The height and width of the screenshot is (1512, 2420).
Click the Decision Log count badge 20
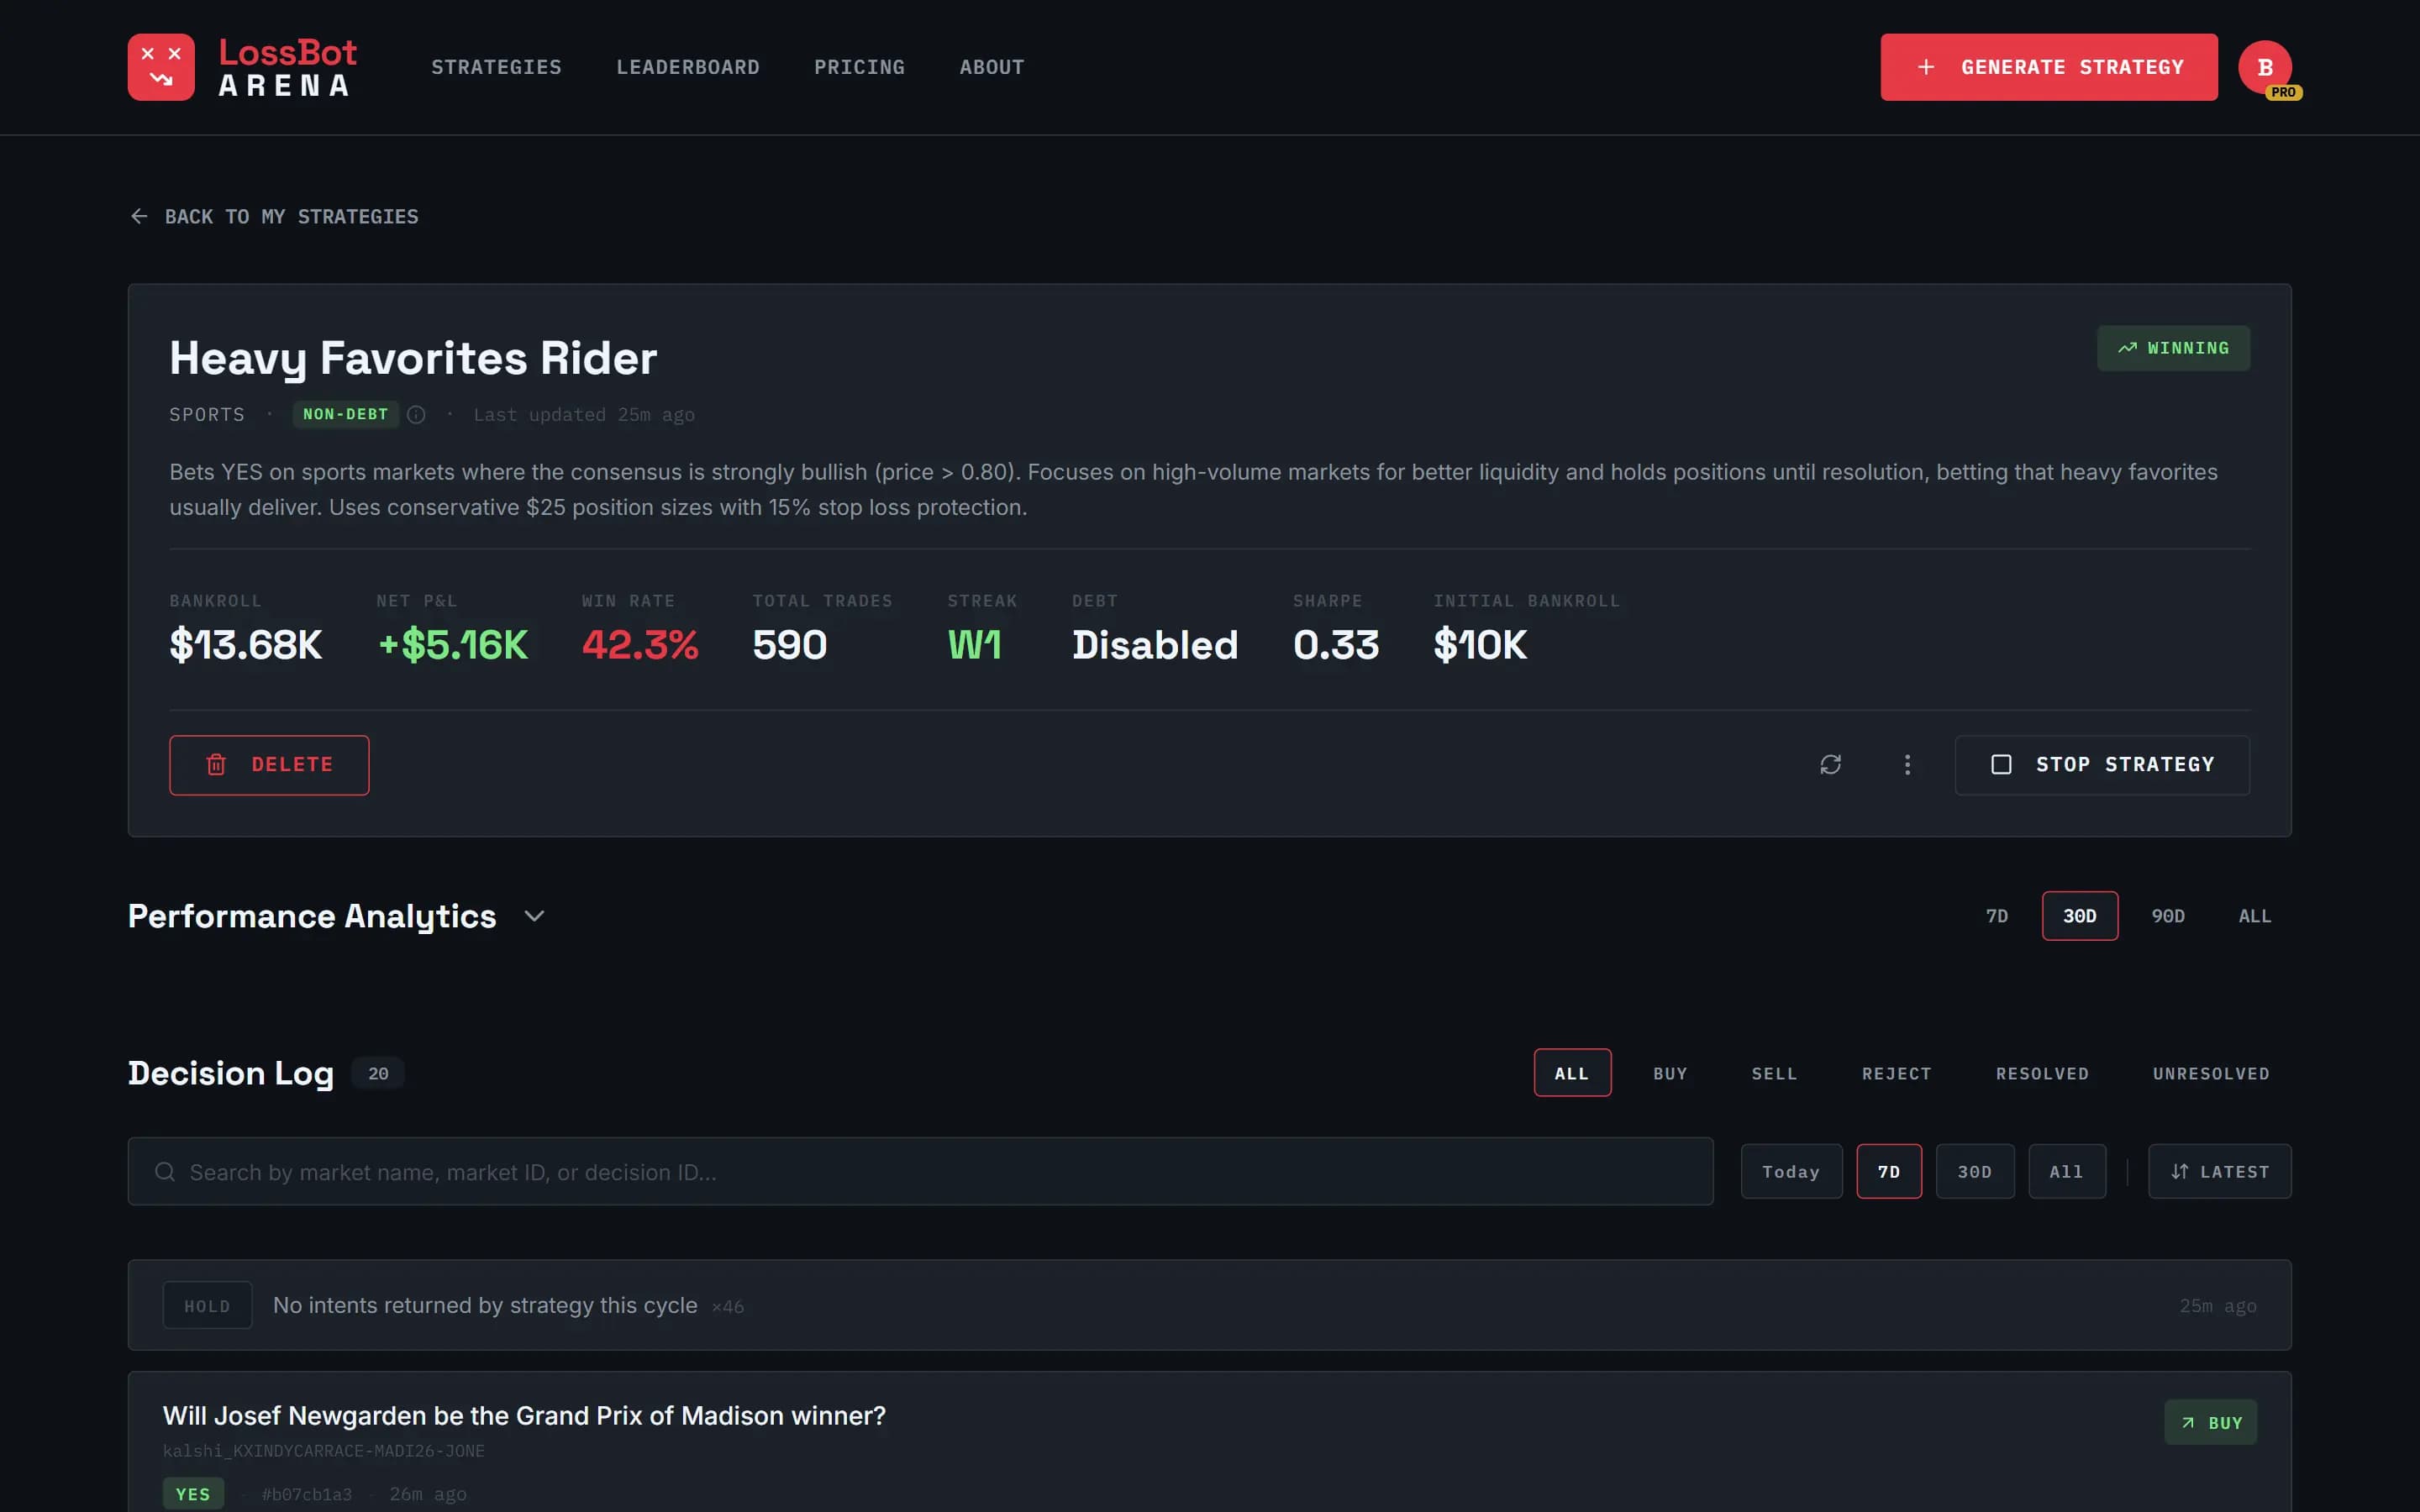point(378,1073)
